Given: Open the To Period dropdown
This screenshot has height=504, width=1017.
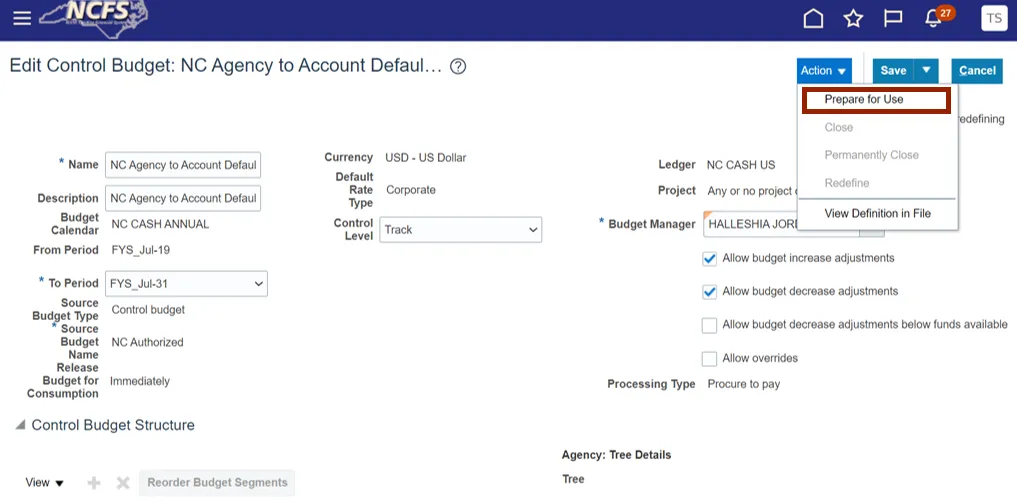Looking at the screenshot, I should pyautogui.click(x=186, y=284).
